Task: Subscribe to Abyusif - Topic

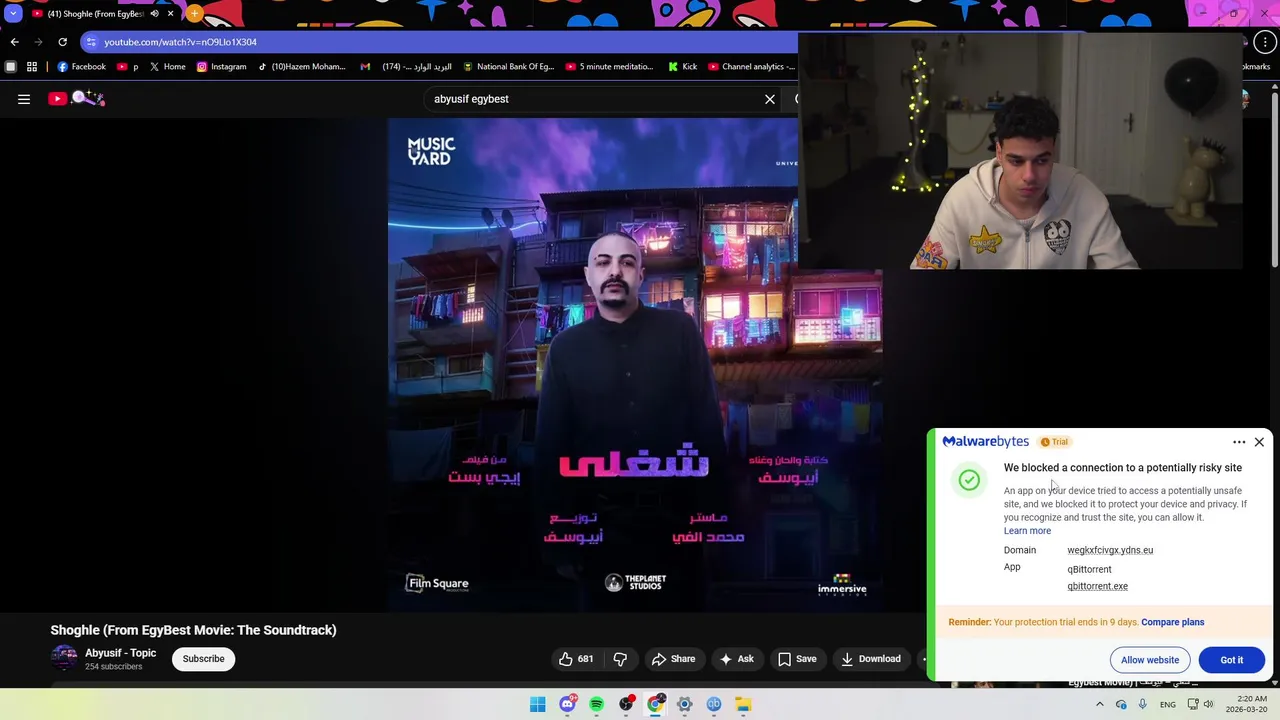Action: pos(203,659)
